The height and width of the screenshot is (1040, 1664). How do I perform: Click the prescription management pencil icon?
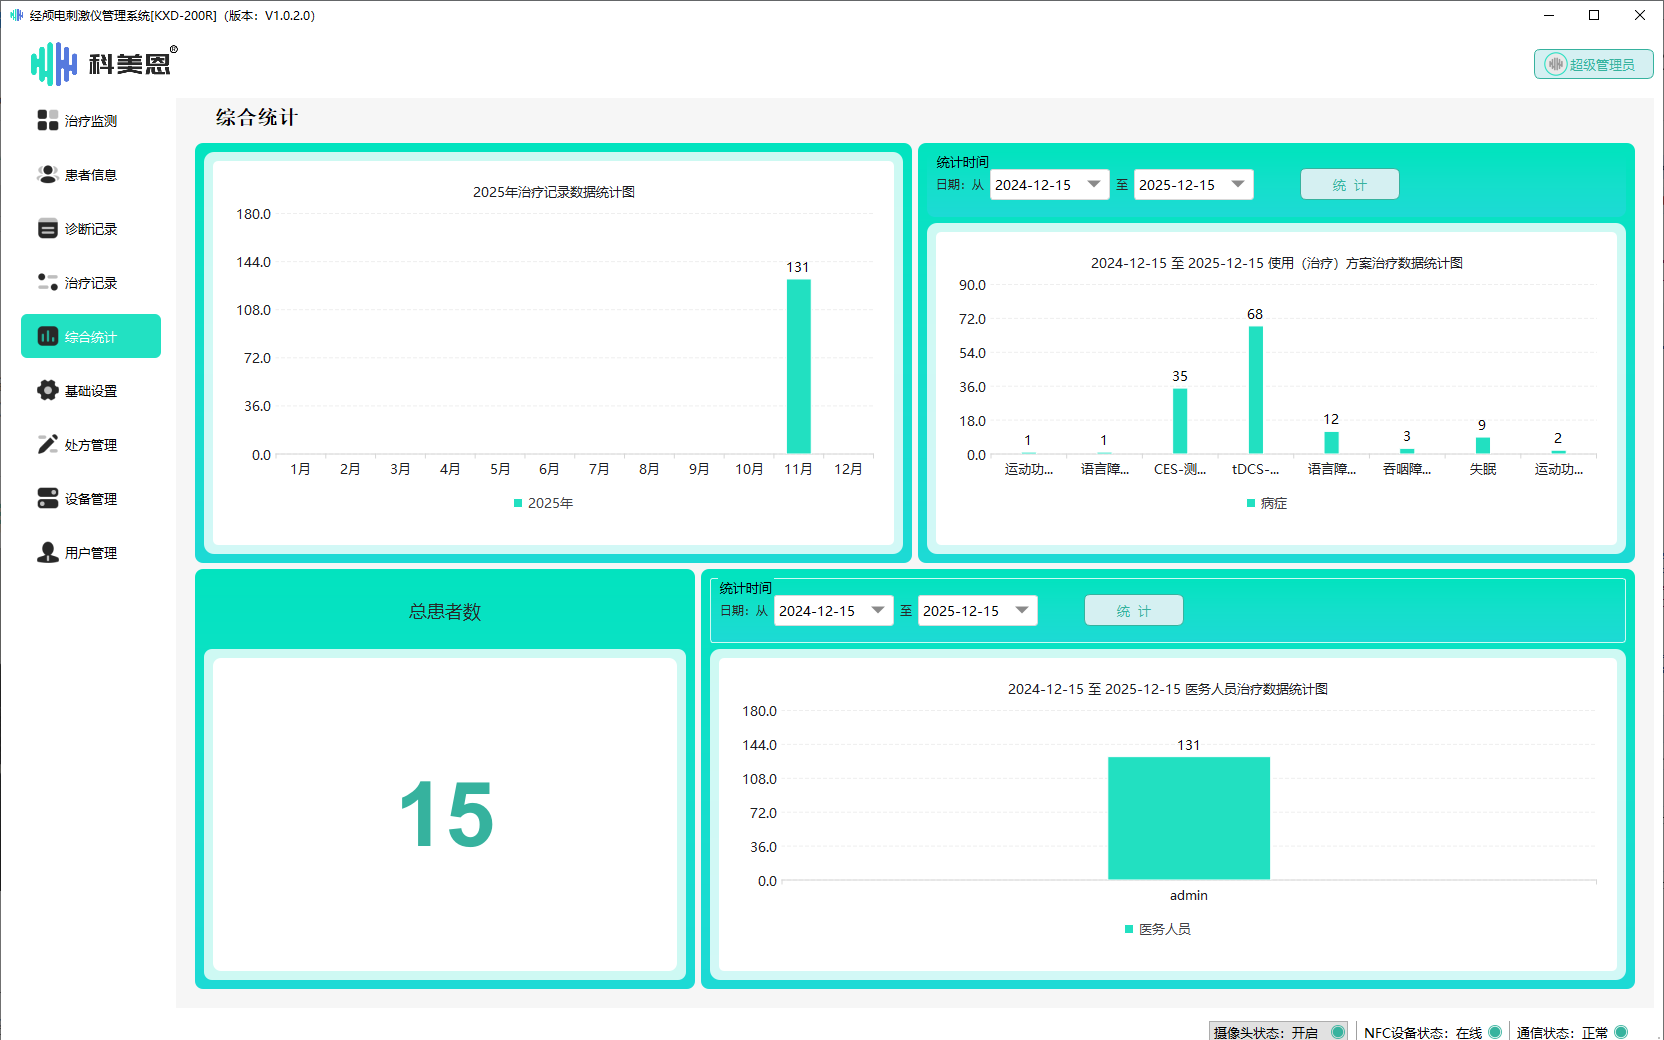pos(47,445)
